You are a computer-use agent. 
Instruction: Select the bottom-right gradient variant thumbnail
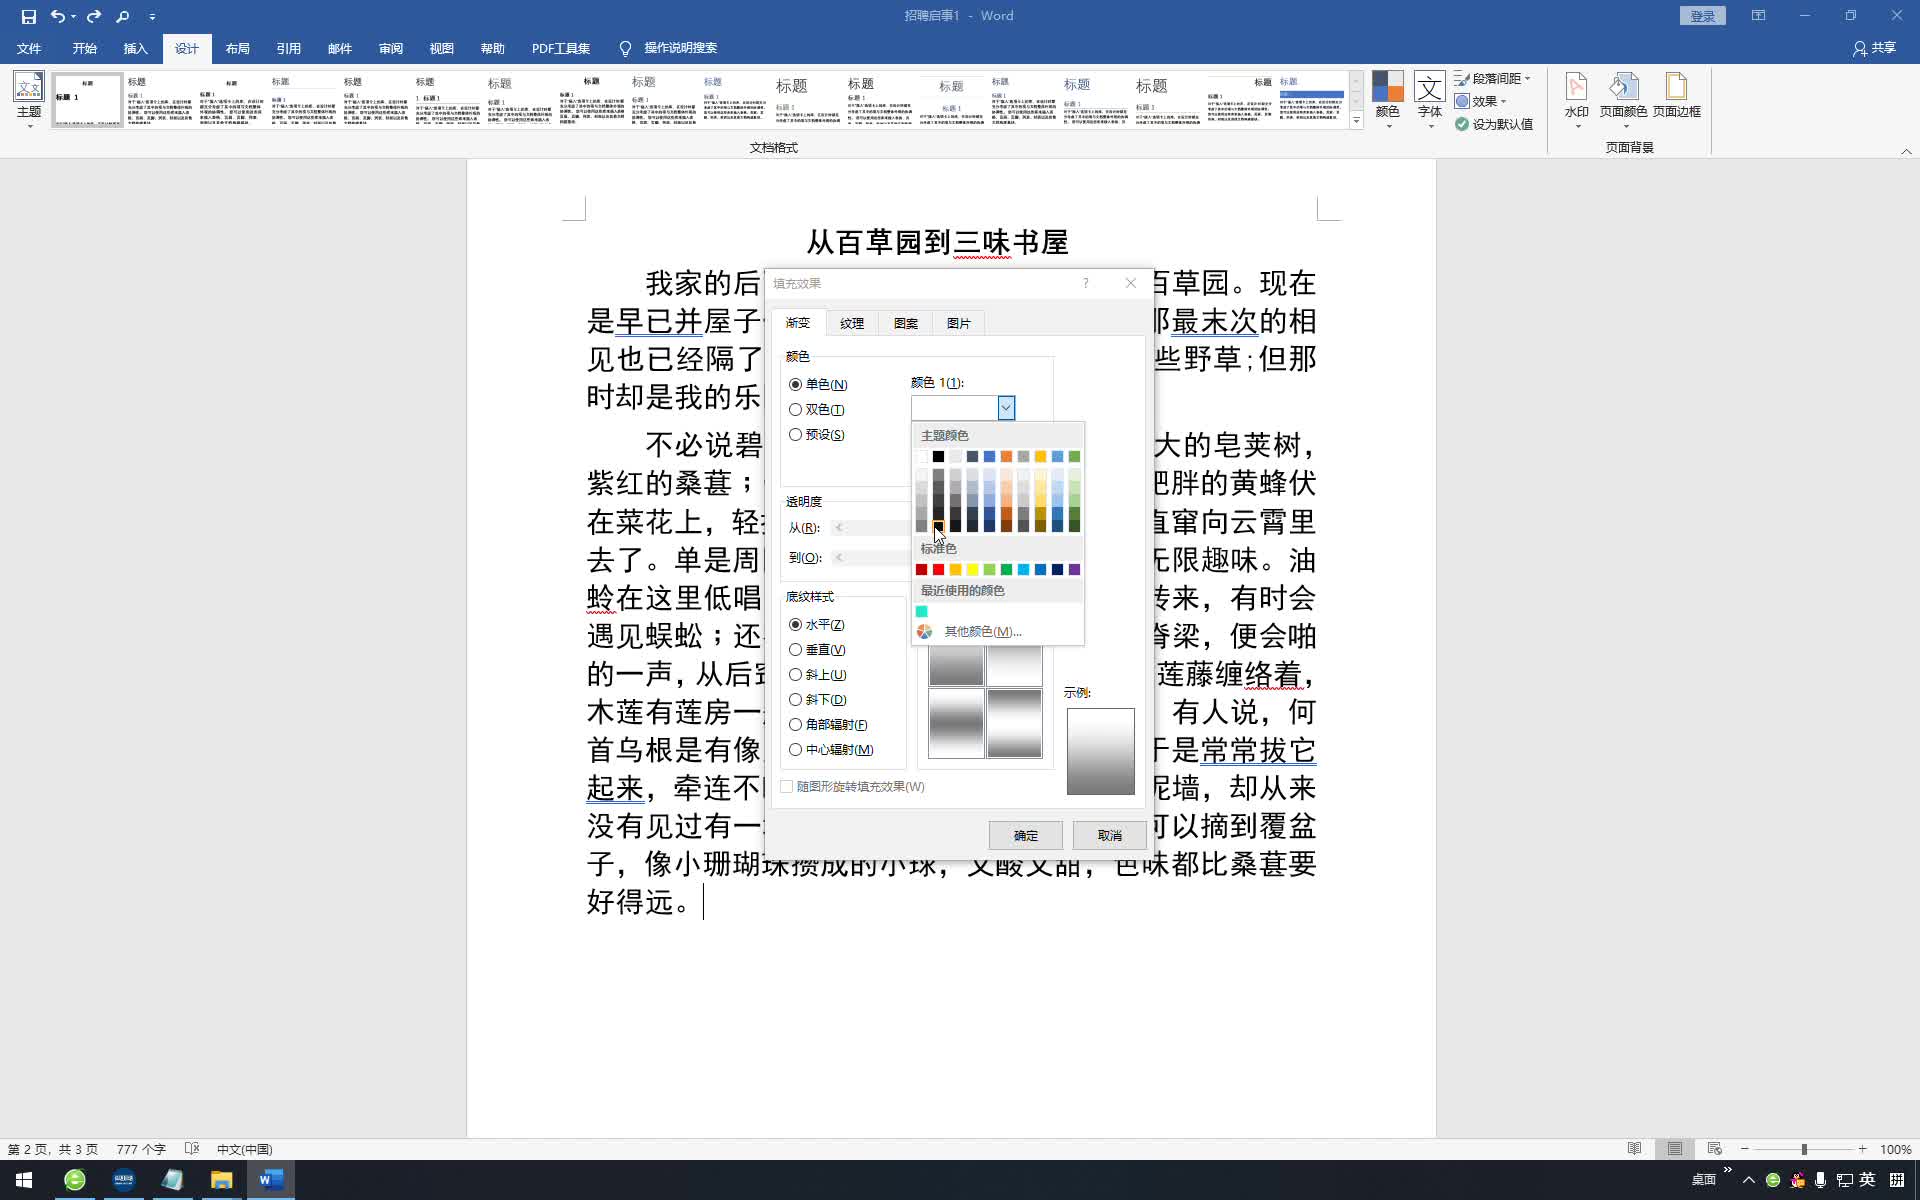tap(1015, 723)
